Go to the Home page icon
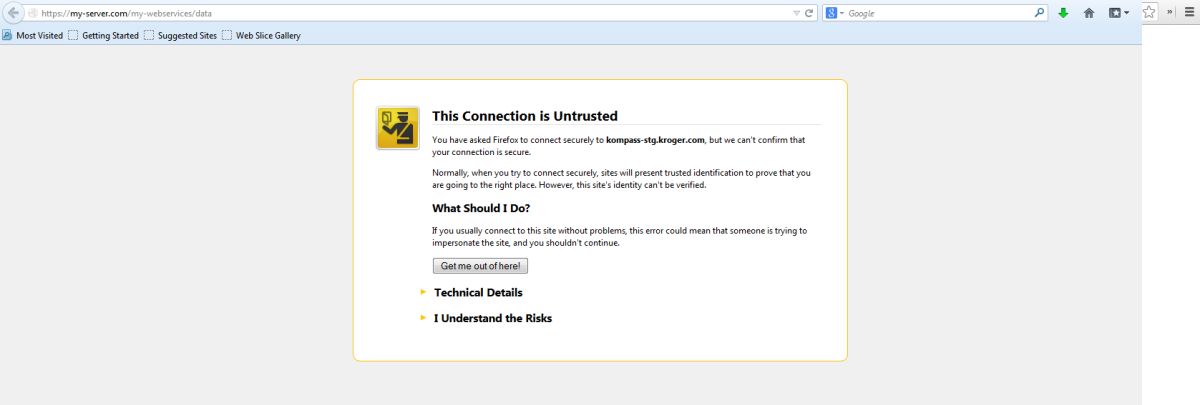 1089,14
